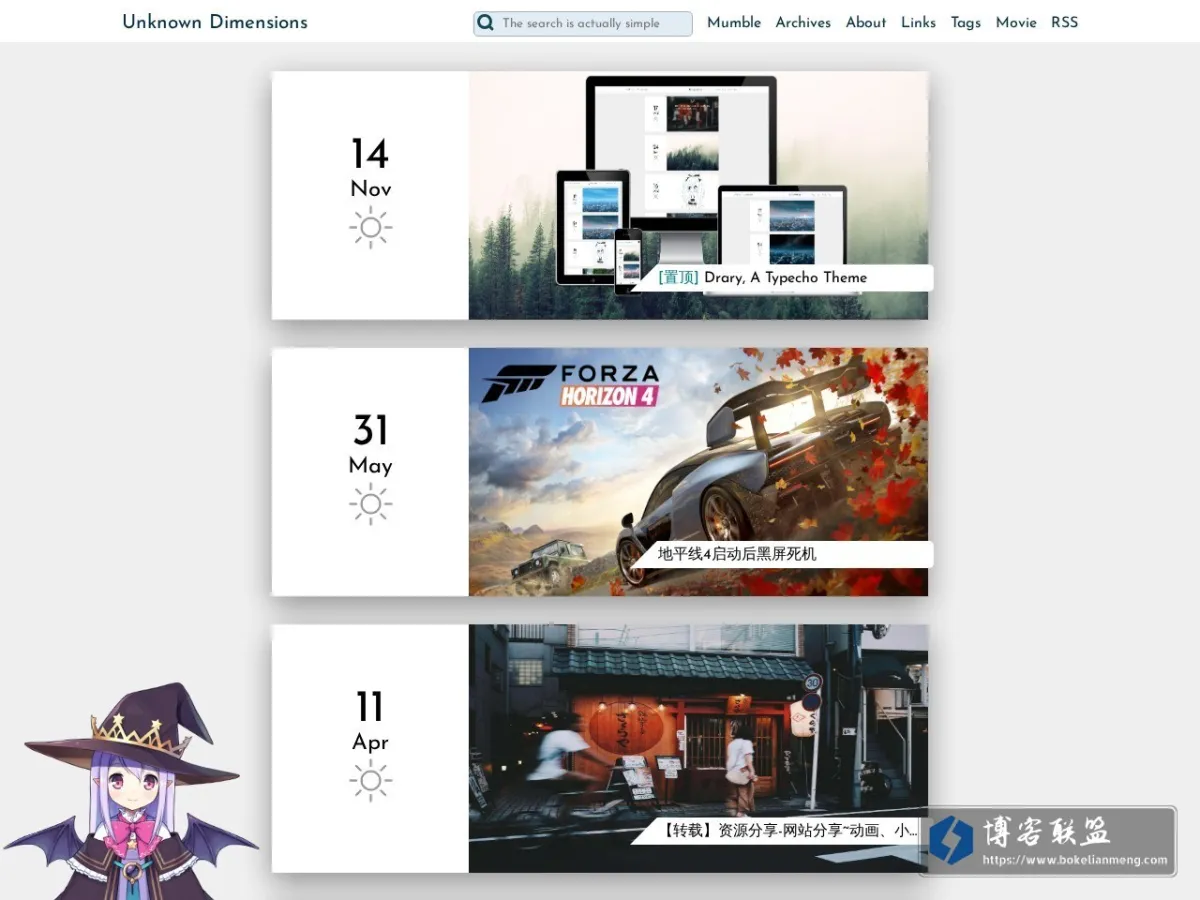Open the RSS feed link
1200x900 pixels.
[x=1065, y=22]
